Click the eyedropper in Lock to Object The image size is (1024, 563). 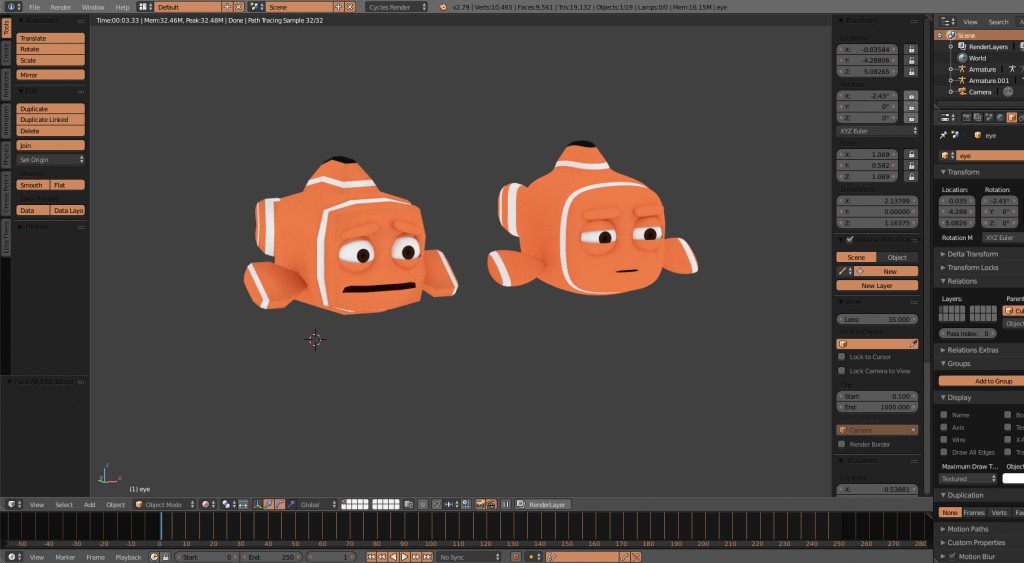912,344
